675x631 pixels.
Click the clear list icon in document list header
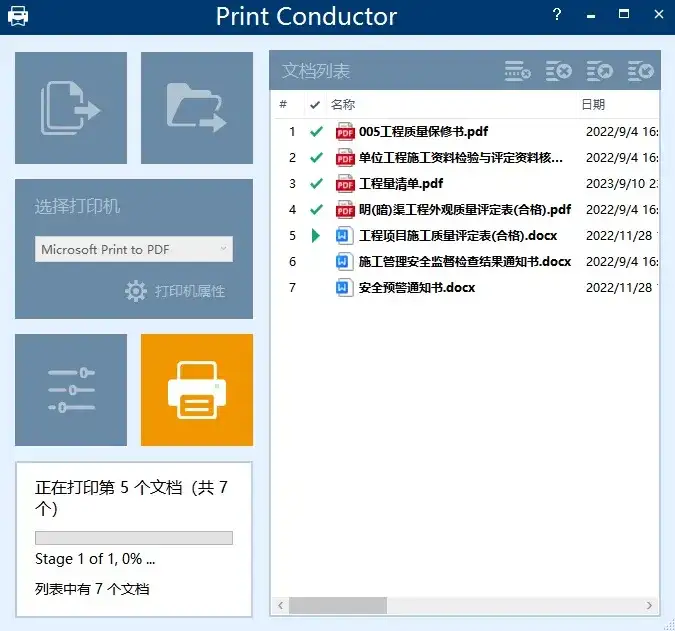coord(517,71)
